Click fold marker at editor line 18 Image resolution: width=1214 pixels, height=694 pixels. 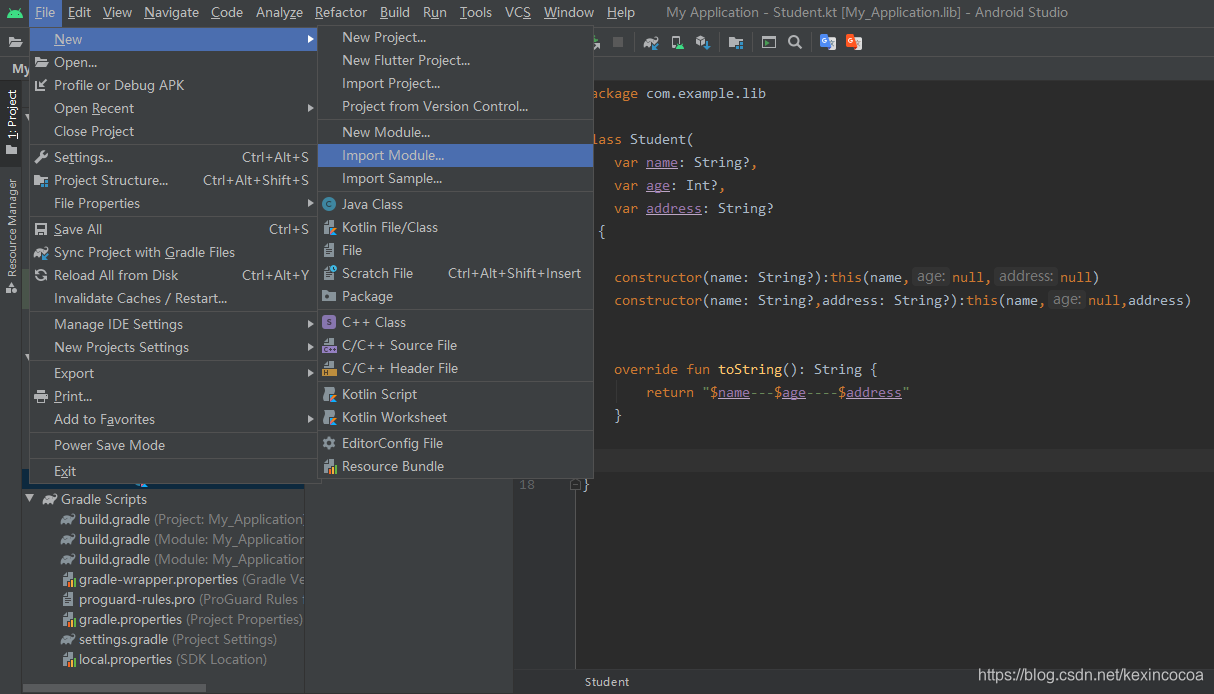click(575, 484)
